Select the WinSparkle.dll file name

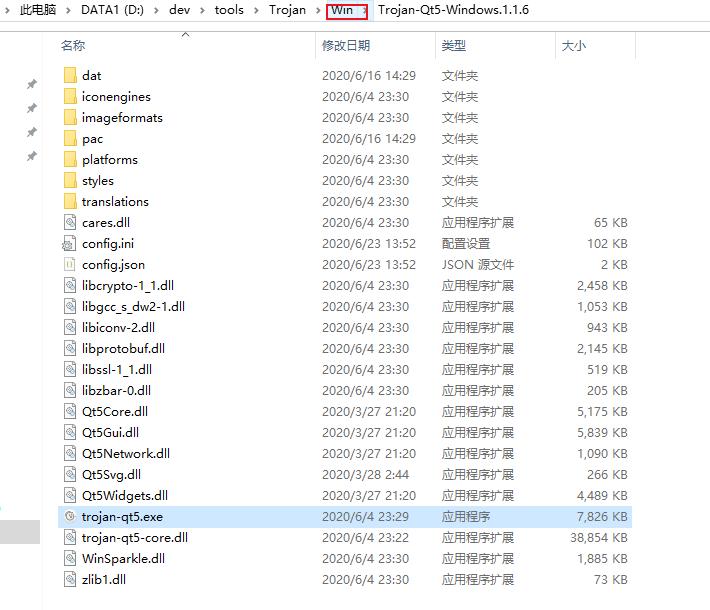[x=123, y=558]
